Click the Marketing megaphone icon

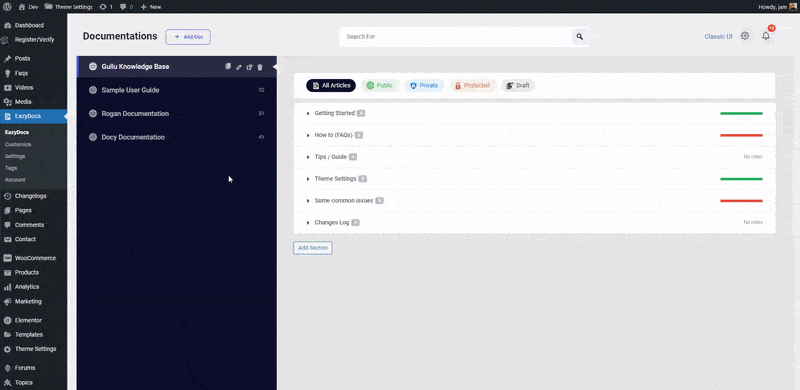[x=8, y=301]
